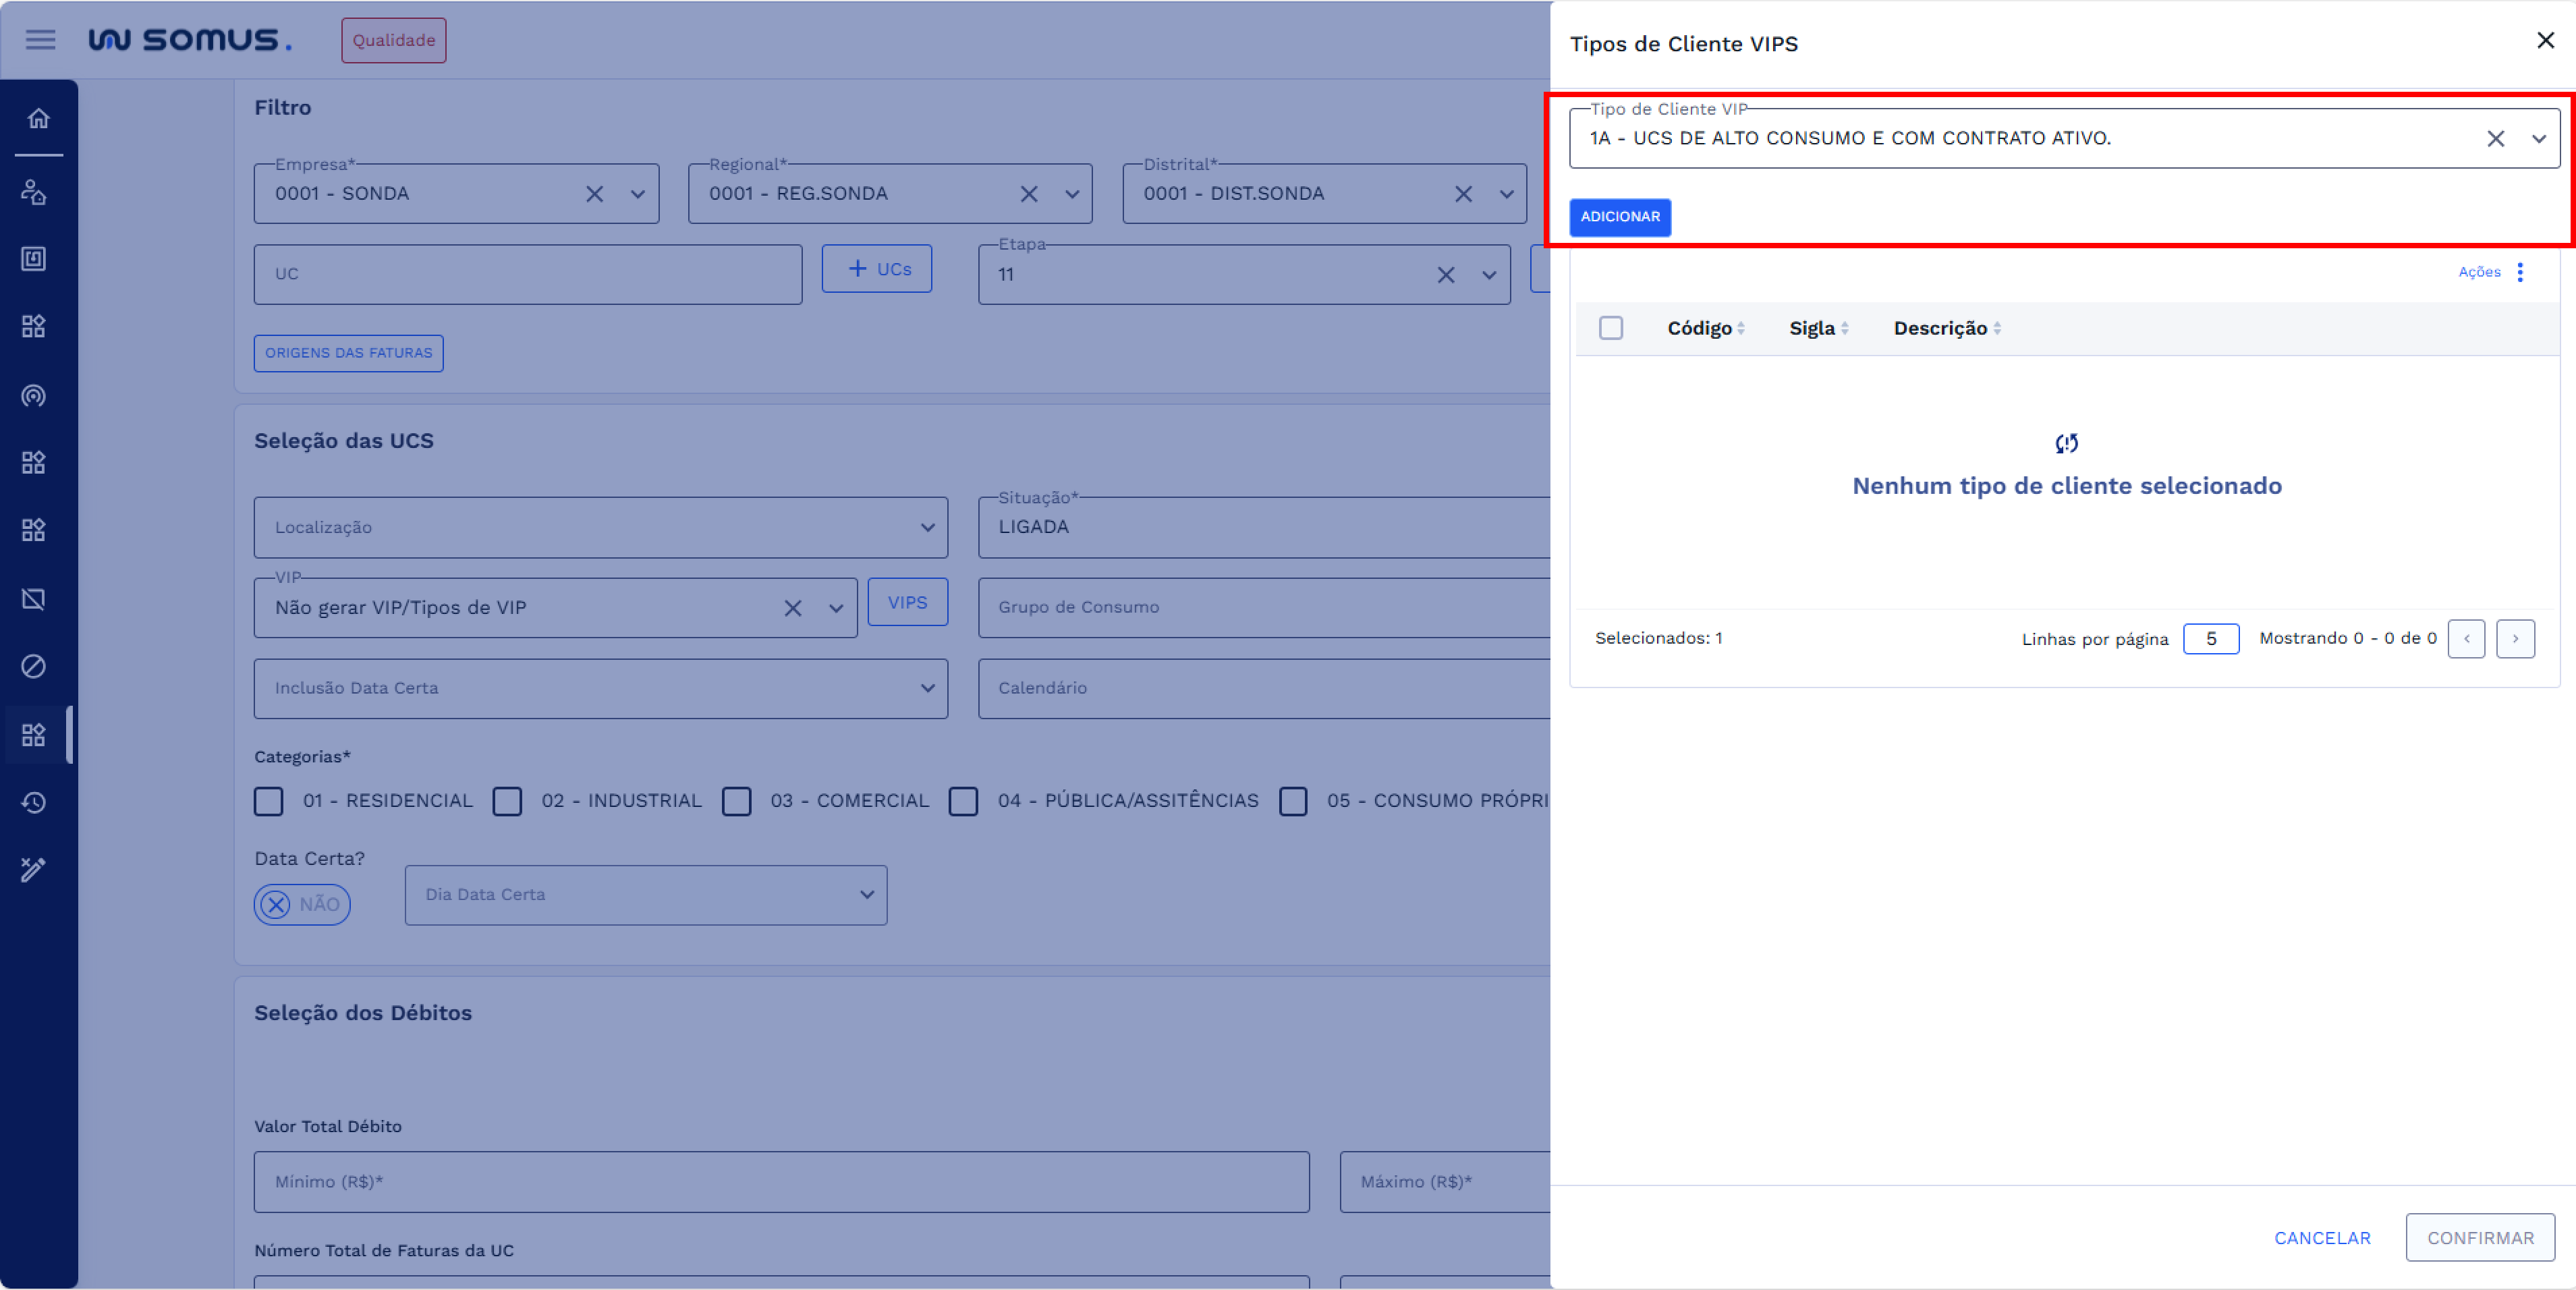The width and height of the screenshot is (2576, 1290).
Task: Clear the Tipo de Cliente VIP selection
Action: coord(2494,139)
